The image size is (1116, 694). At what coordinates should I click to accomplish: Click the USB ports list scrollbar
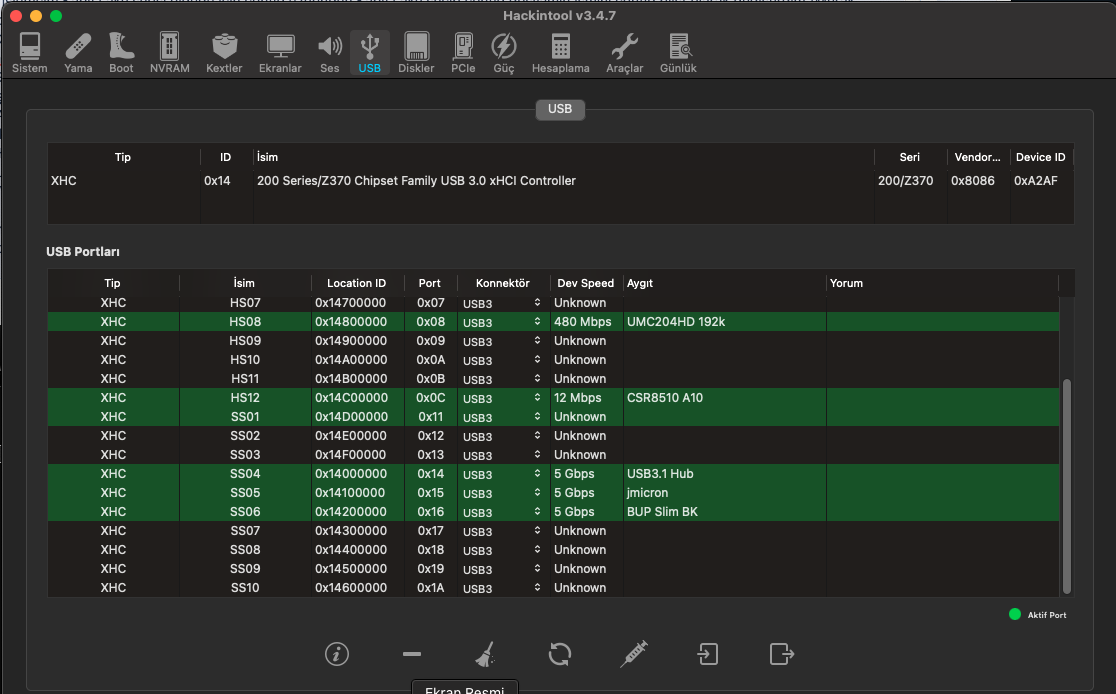[x=1066, y=485]
